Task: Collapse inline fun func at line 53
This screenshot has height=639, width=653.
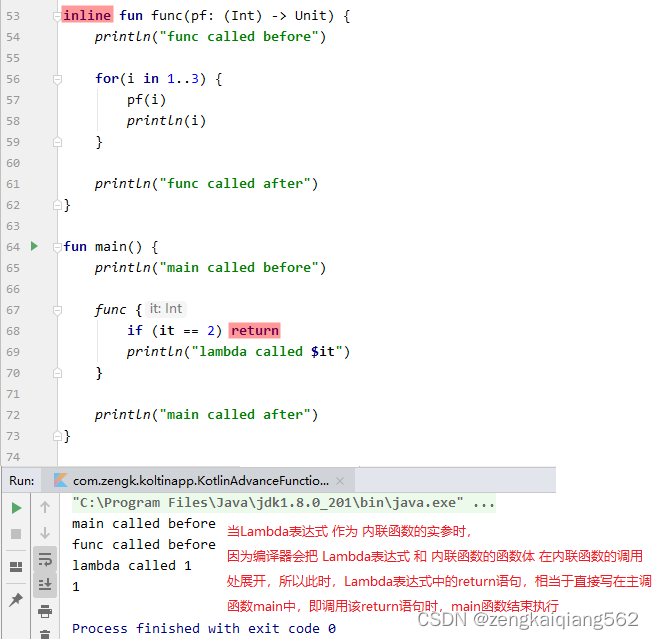Action: (x=57, y=16)
